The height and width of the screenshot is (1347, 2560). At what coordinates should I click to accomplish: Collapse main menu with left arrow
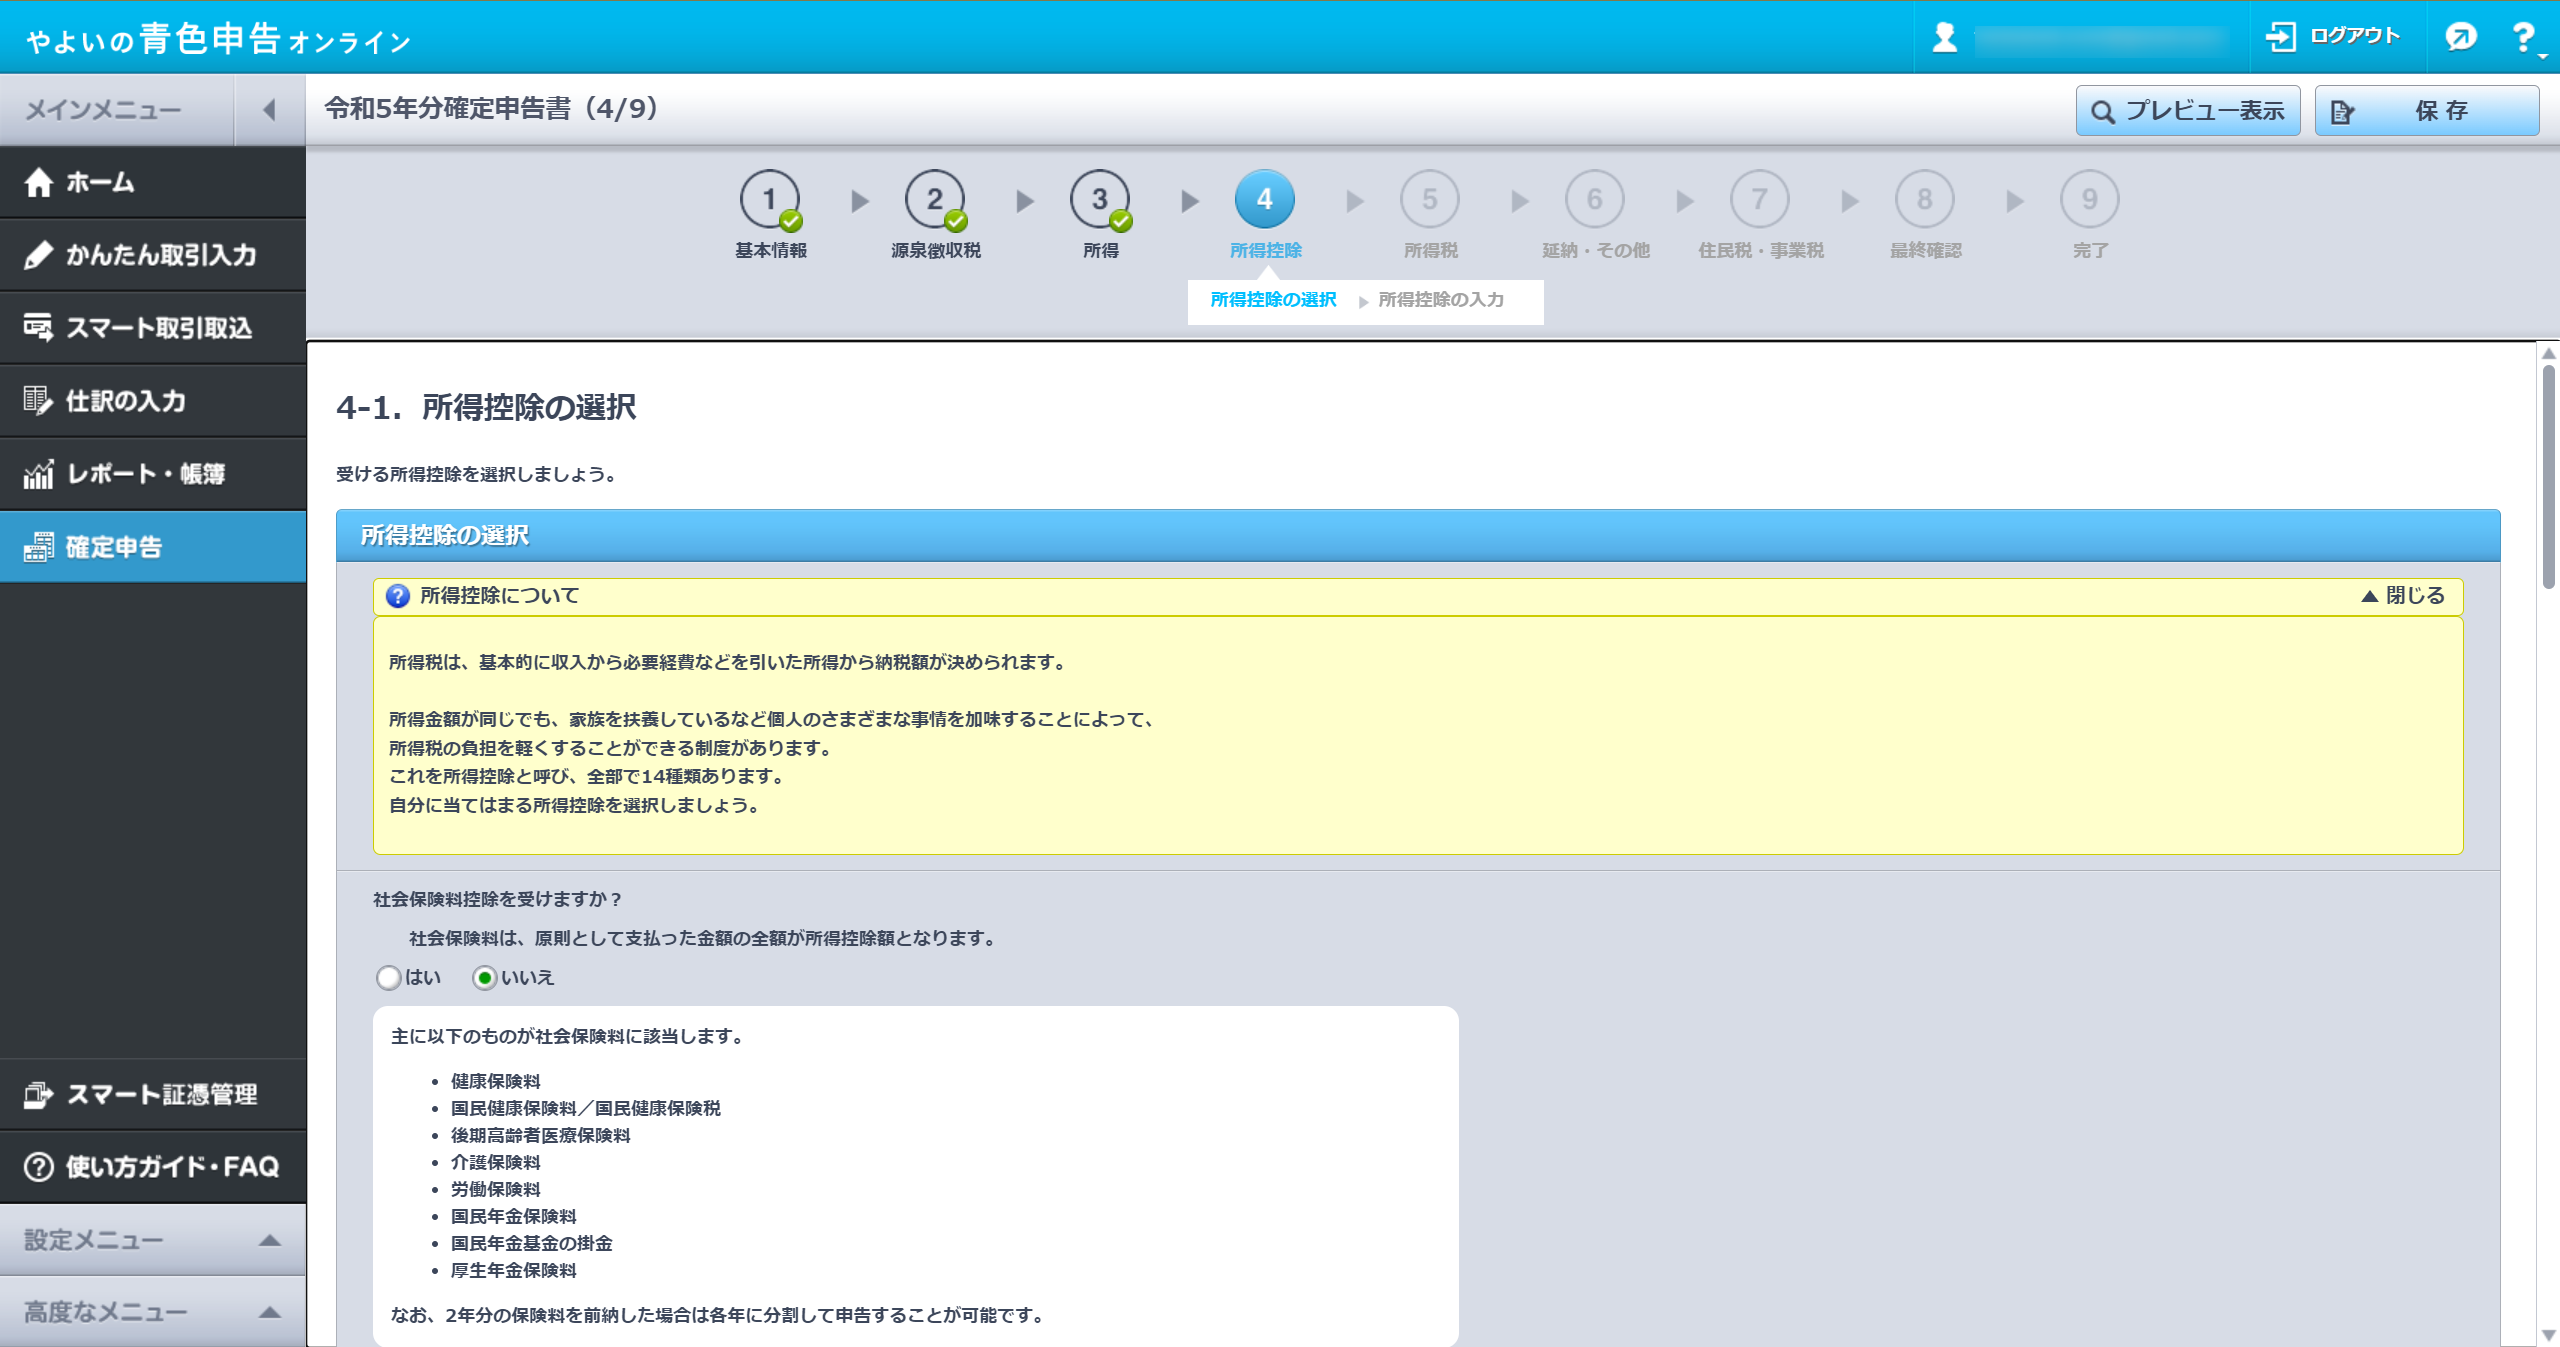point(269,110)
